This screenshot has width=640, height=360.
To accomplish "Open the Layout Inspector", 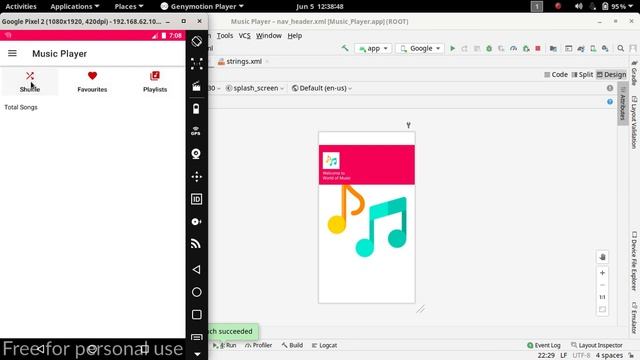I will (x=597, y=345).
